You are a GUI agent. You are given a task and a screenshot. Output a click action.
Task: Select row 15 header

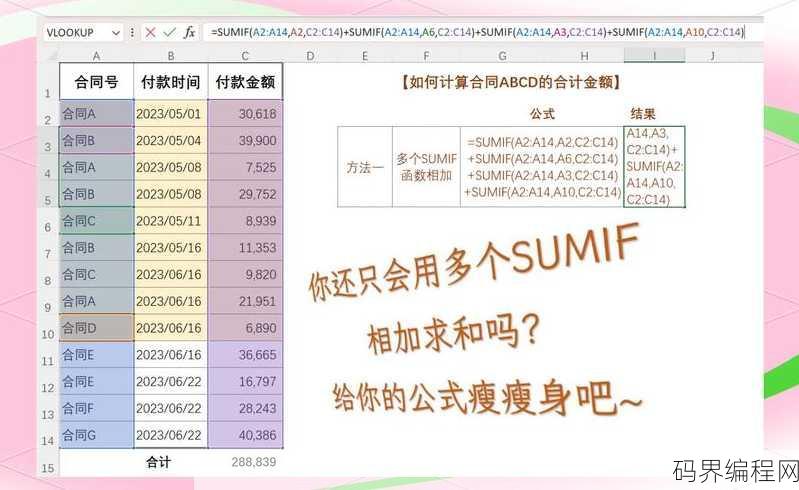coord(48,462)
